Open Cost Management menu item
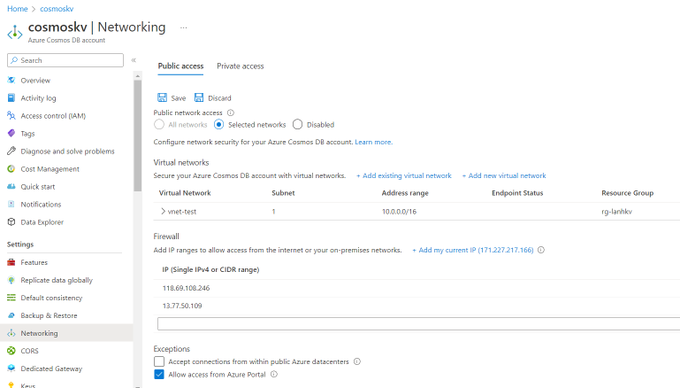Screen dimensions: 680x388 [50, 169]
